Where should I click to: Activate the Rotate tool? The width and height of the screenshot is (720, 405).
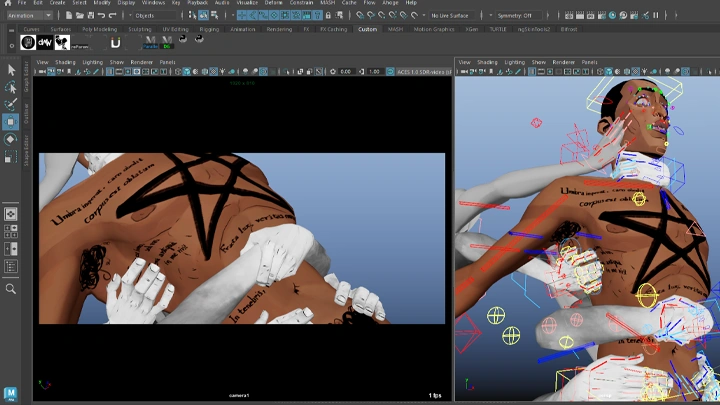11,139
